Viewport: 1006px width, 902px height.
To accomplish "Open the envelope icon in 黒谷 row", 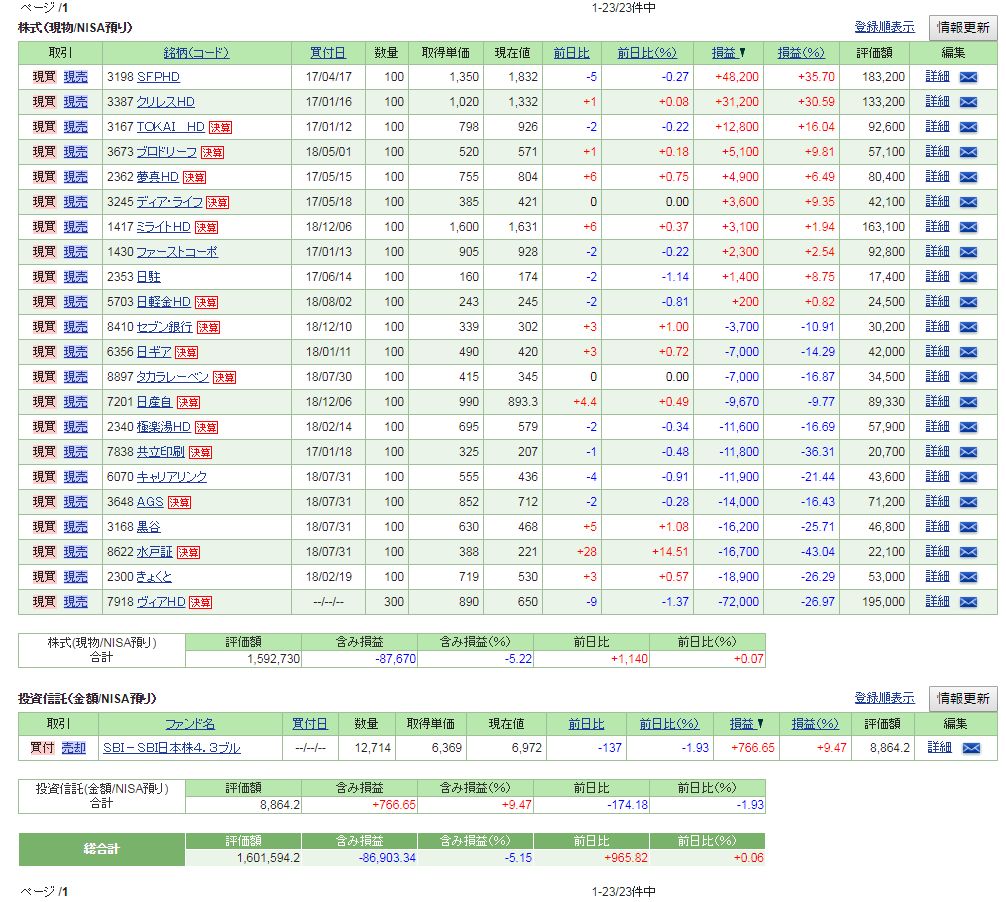I will [968, 527].
